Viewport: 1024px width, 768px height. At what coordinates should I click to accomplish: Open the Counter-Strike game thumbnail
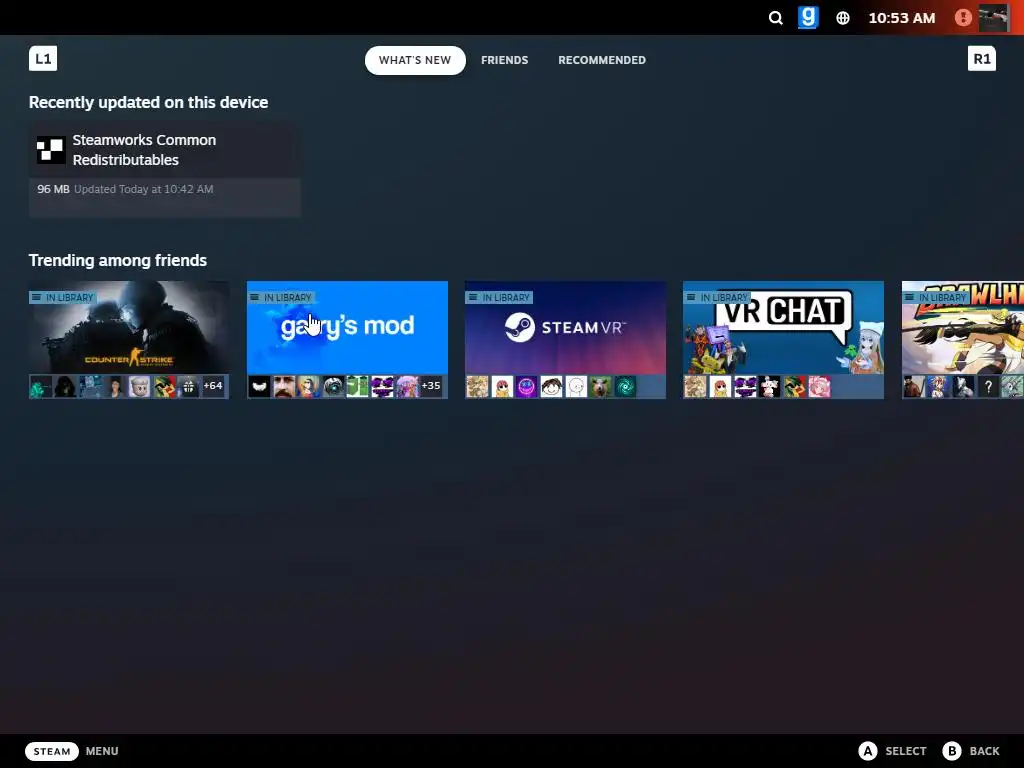click(129, 327)
